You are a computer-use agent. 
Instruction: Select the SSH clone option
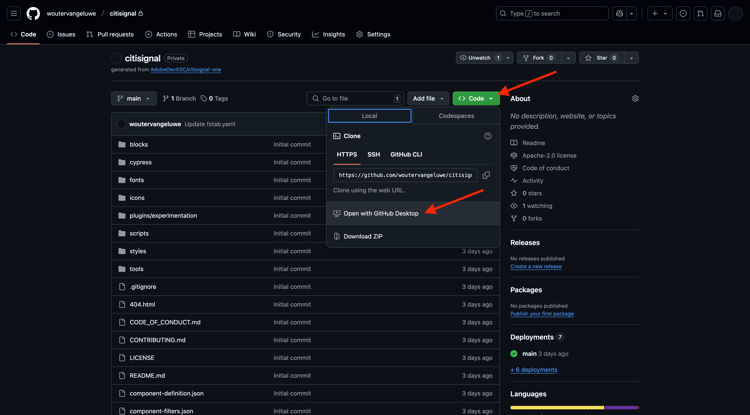(374, 154)
